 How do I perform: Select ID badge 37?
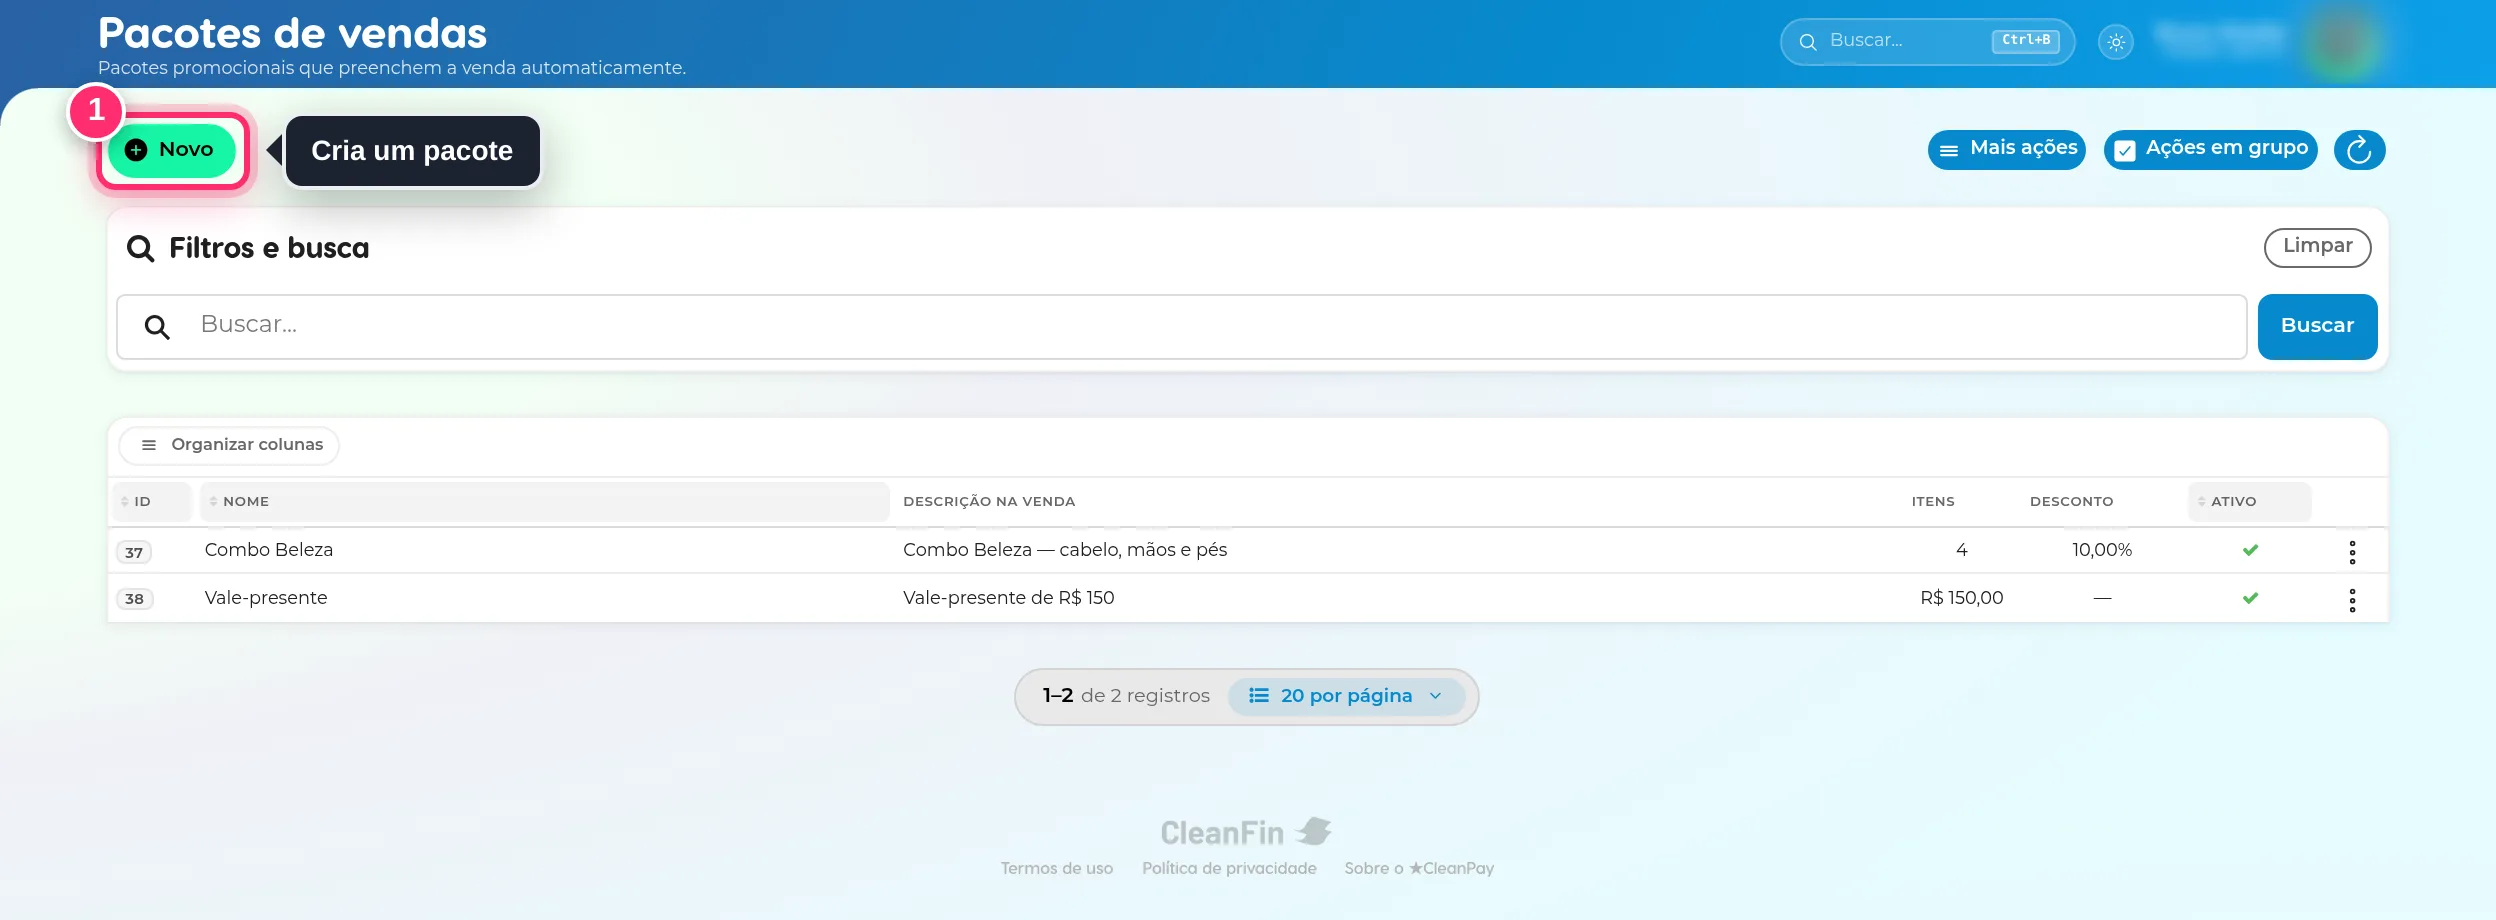coord(134,552)
